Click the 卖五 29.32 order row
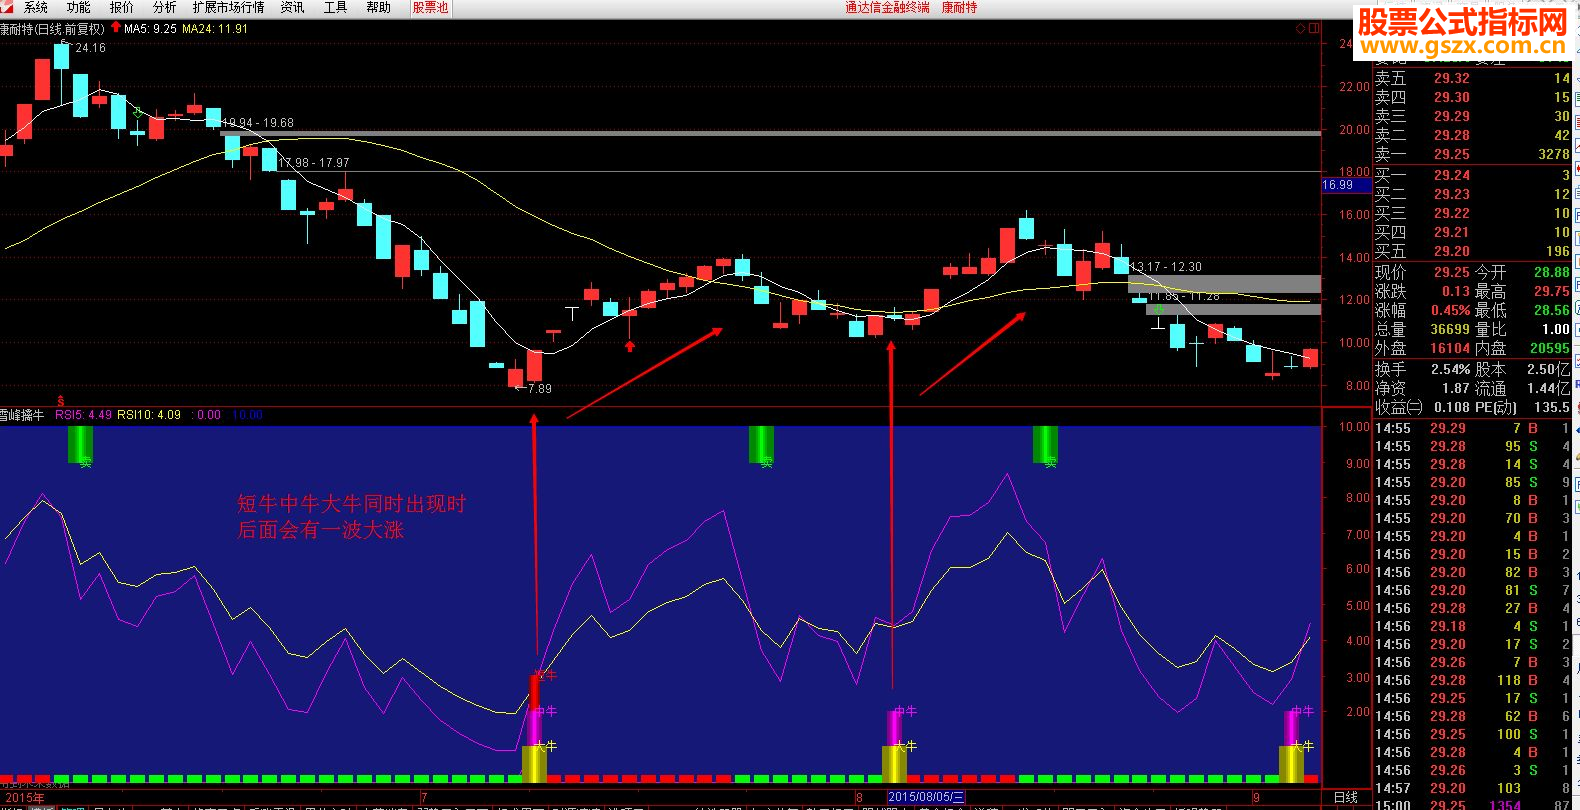The height and width of the screenshot is (810, 1580). [1473, 78]
